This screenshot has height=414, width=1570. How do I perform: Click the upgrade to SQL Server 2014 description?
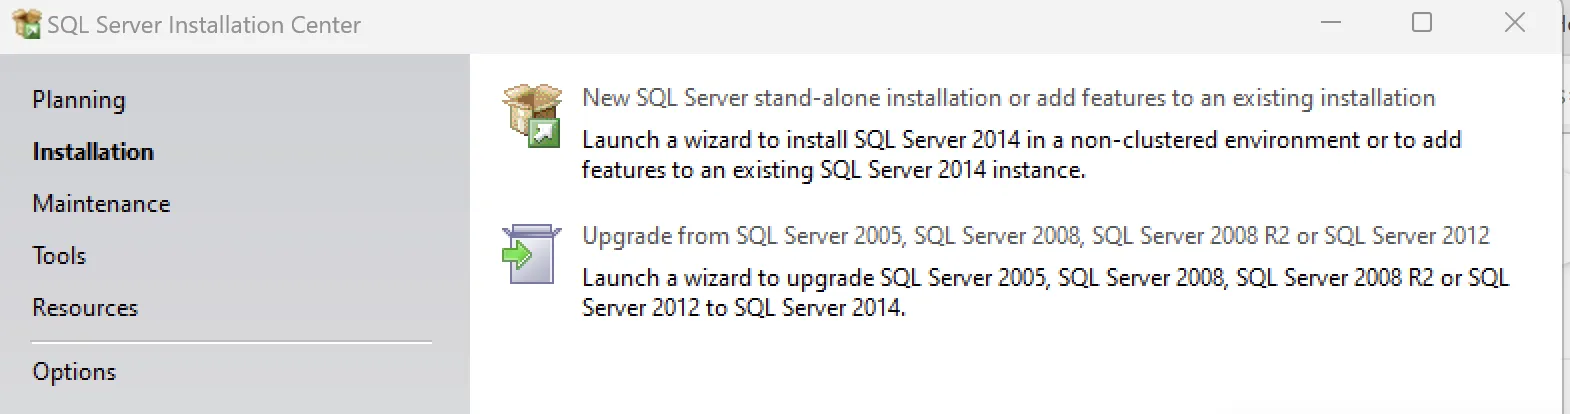1045,292
